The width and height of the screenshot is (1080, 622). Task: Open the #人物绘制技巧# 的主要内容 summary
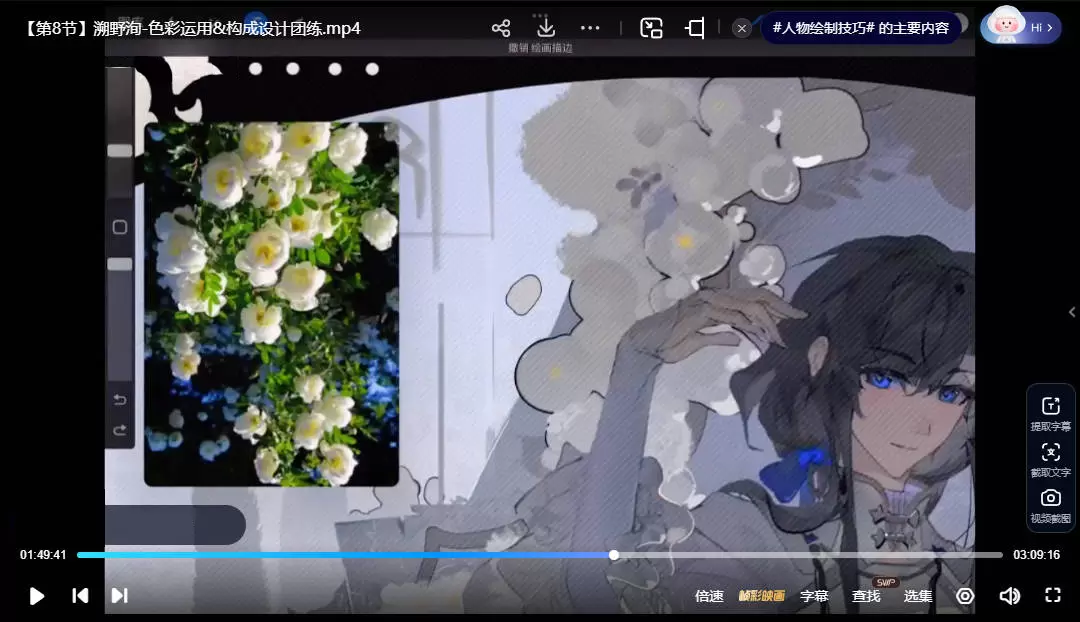[861, 28]
